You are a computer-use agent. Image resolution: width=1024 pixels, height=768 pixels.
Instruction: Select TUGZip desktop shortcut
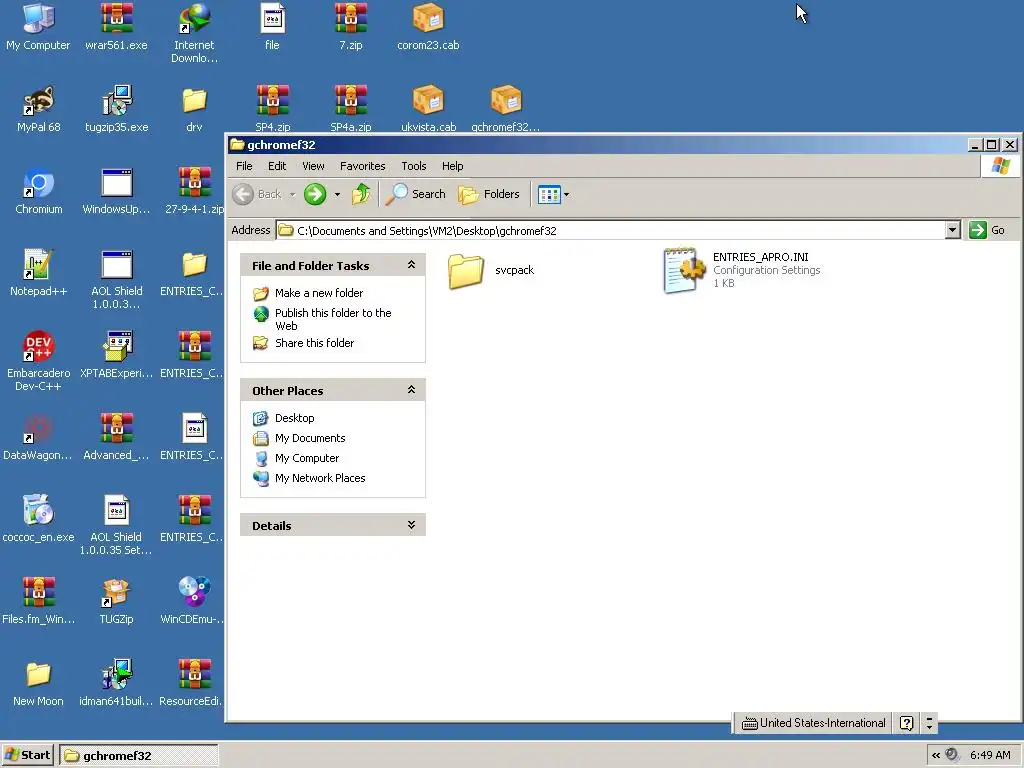coord(116,601)
